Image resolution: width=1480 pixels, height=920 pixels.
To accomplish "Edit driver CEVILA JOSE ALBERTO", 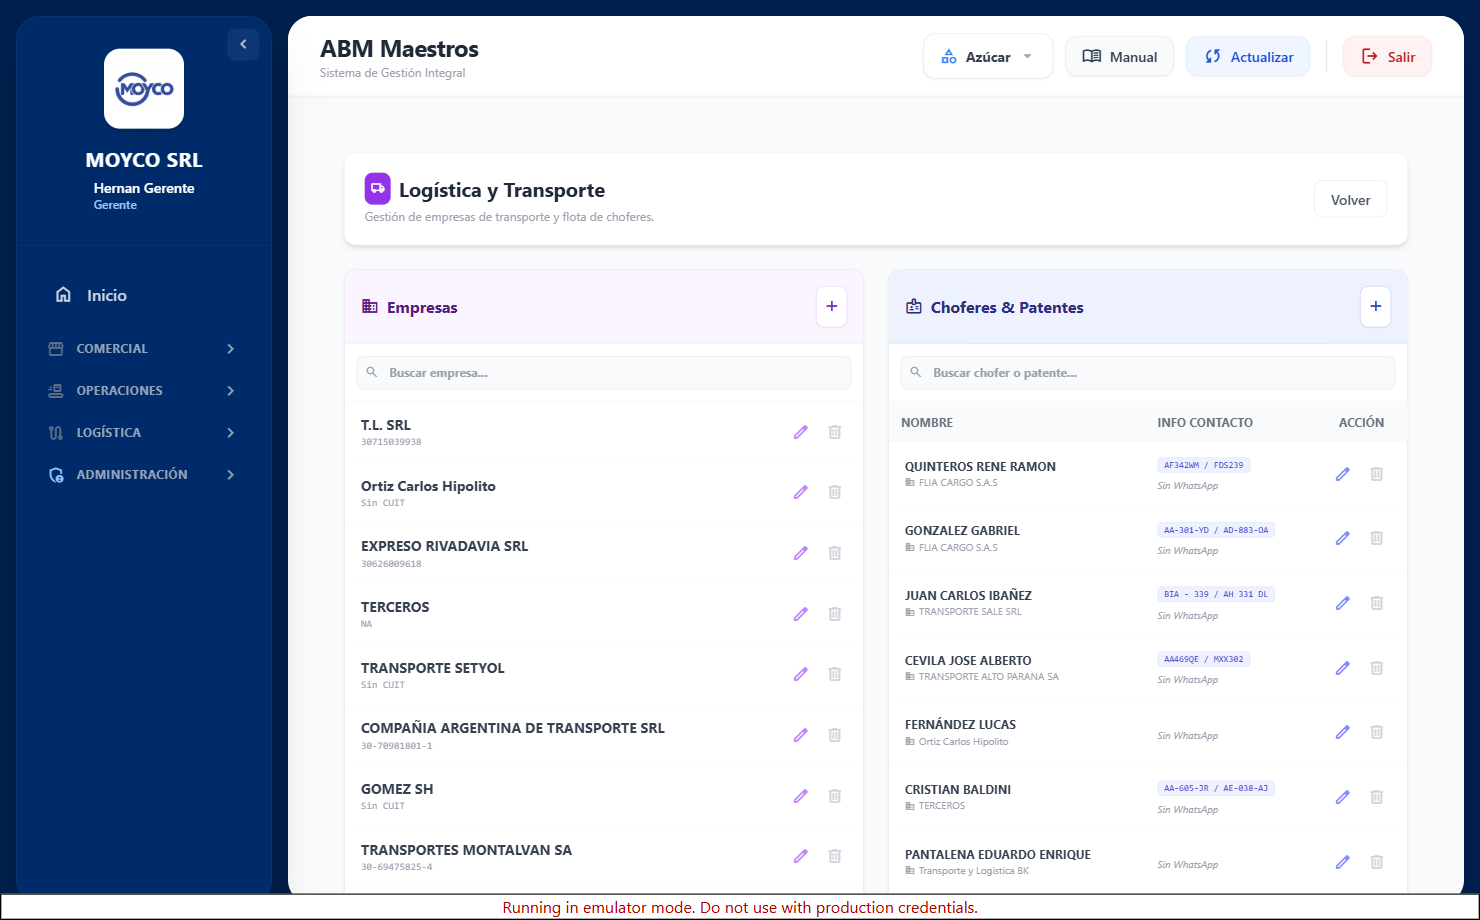I will 1343,668.
